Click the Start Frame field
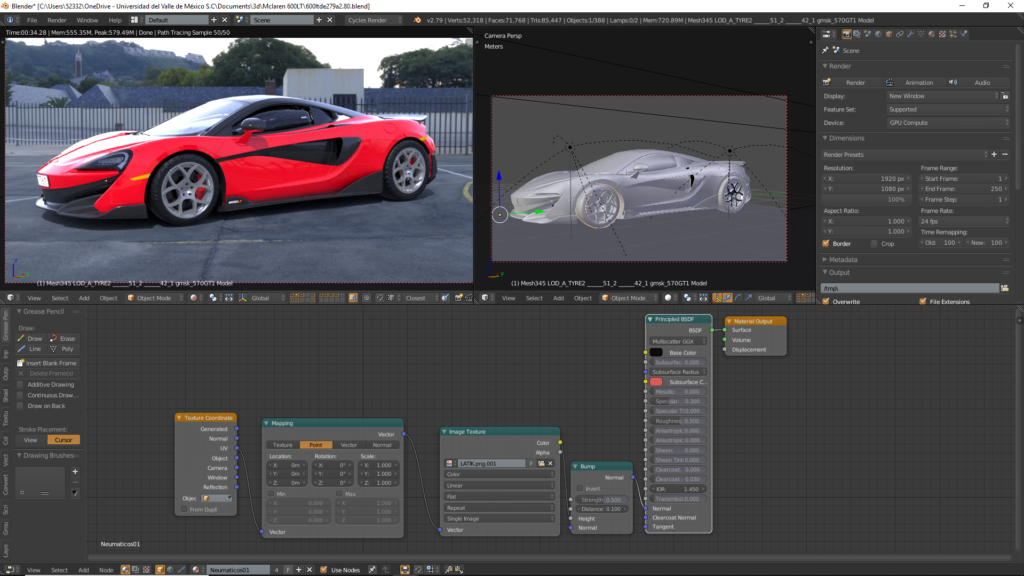This screenshot has height=576, width=1024. 962,178
